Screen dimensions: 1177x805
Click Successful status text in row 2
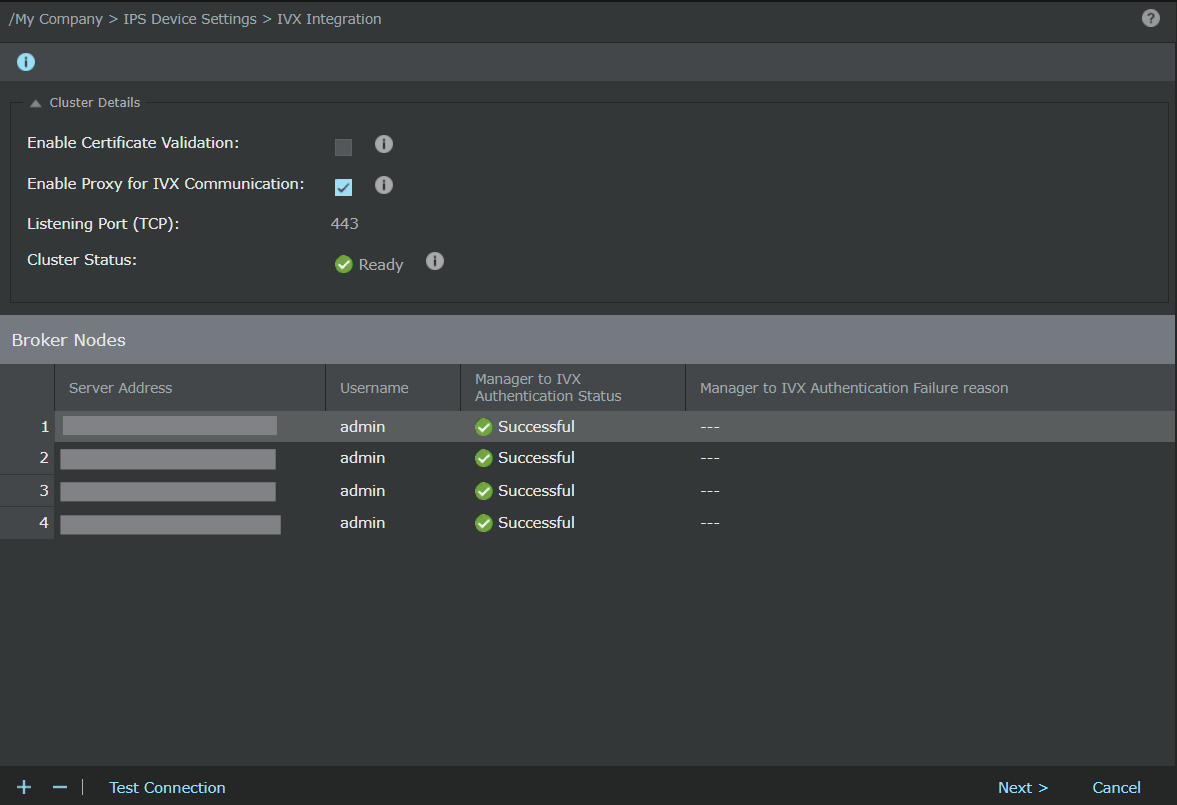point(536,458)
